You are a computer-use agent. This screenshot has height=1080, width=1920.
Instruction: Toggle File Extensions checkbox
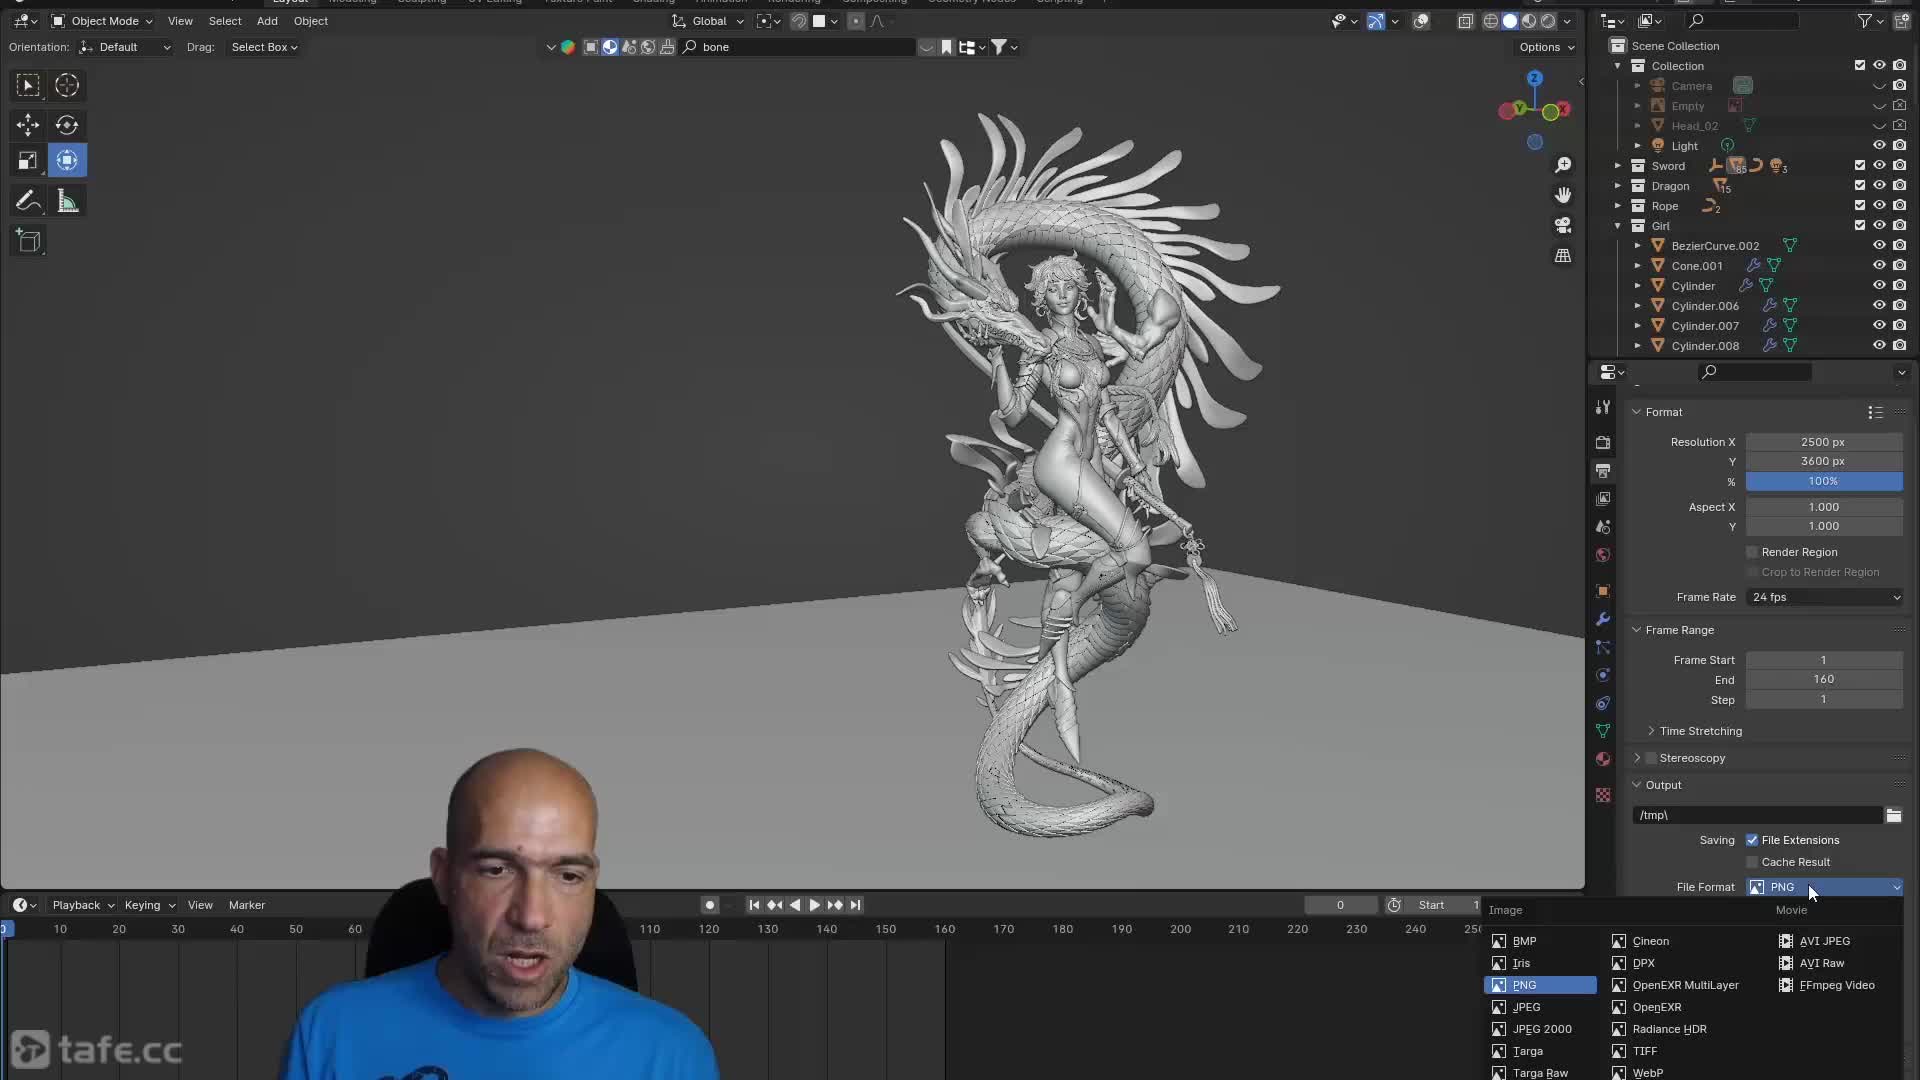1752,840
